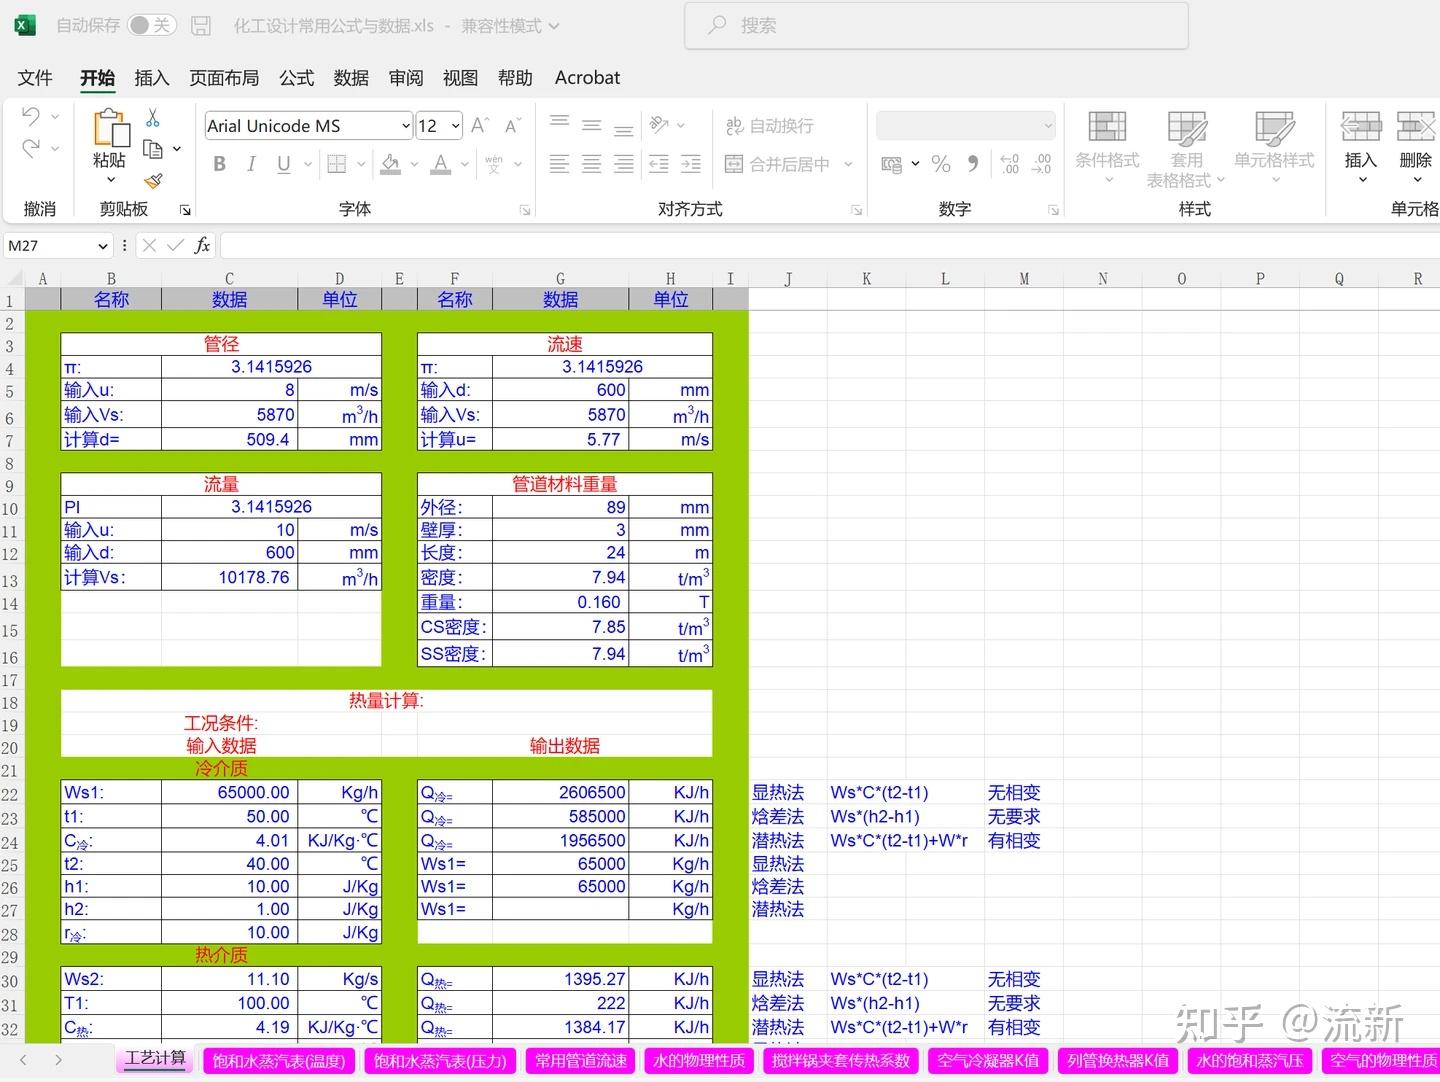
Task: Open 套用表格格式 table format gallery
Action: [1186, 148]
